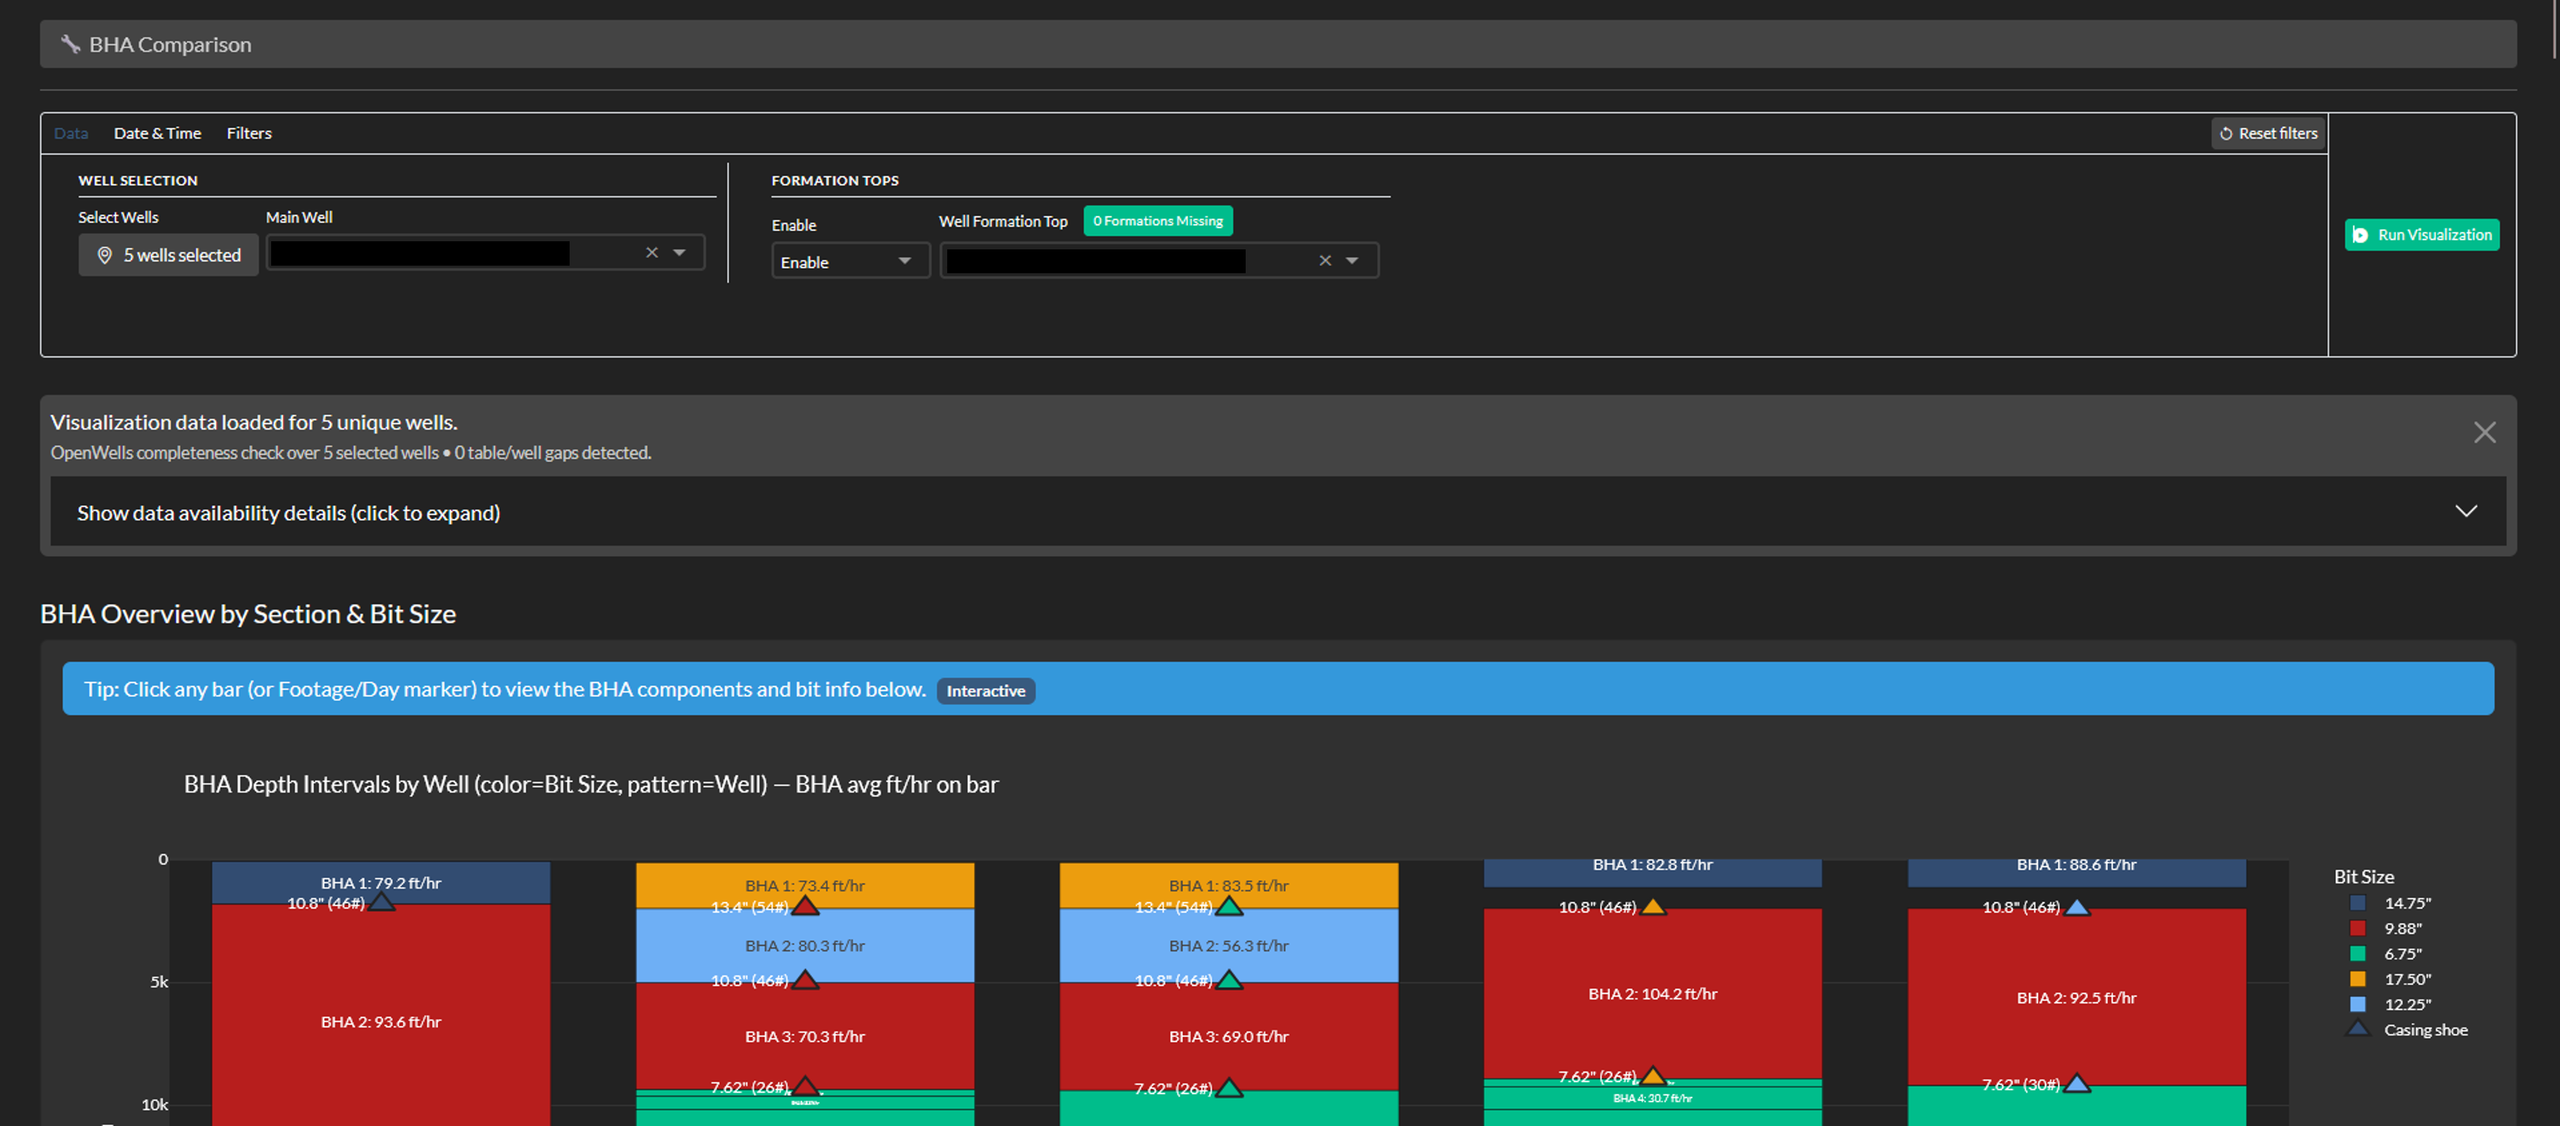Toggle Casing shoe legend entry visibility
Screen dimensions: 2560x1126
tap(2409, 1030)
